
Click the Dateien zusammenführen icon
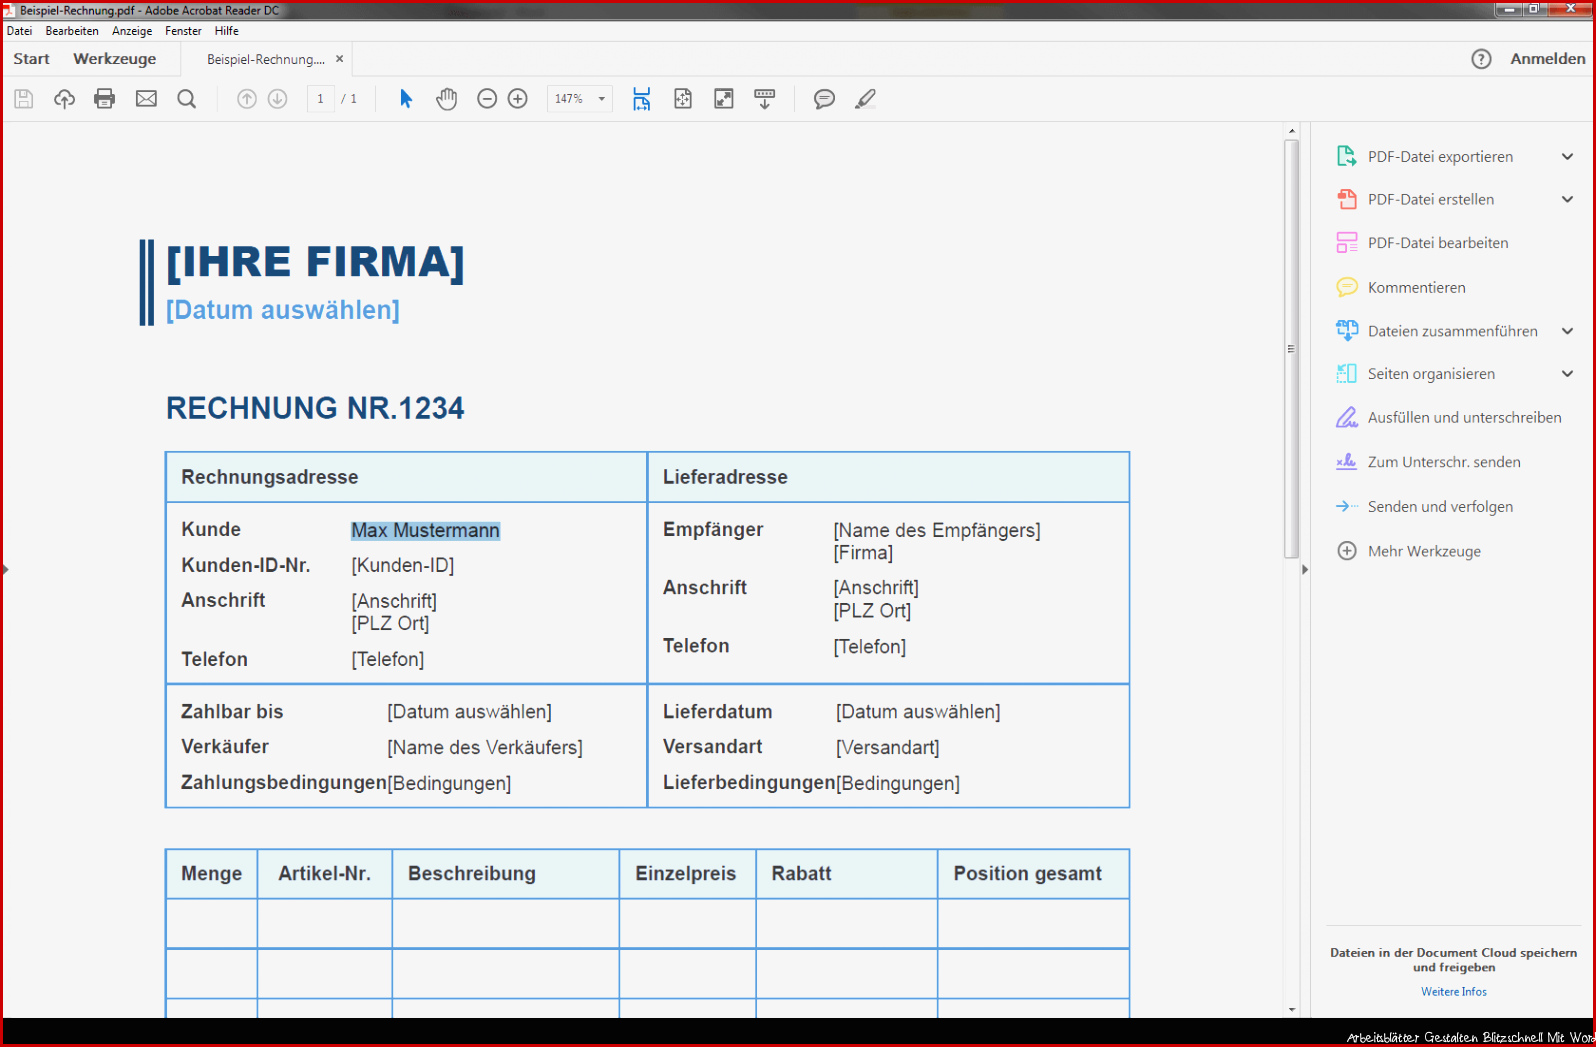pos(1347,331)
